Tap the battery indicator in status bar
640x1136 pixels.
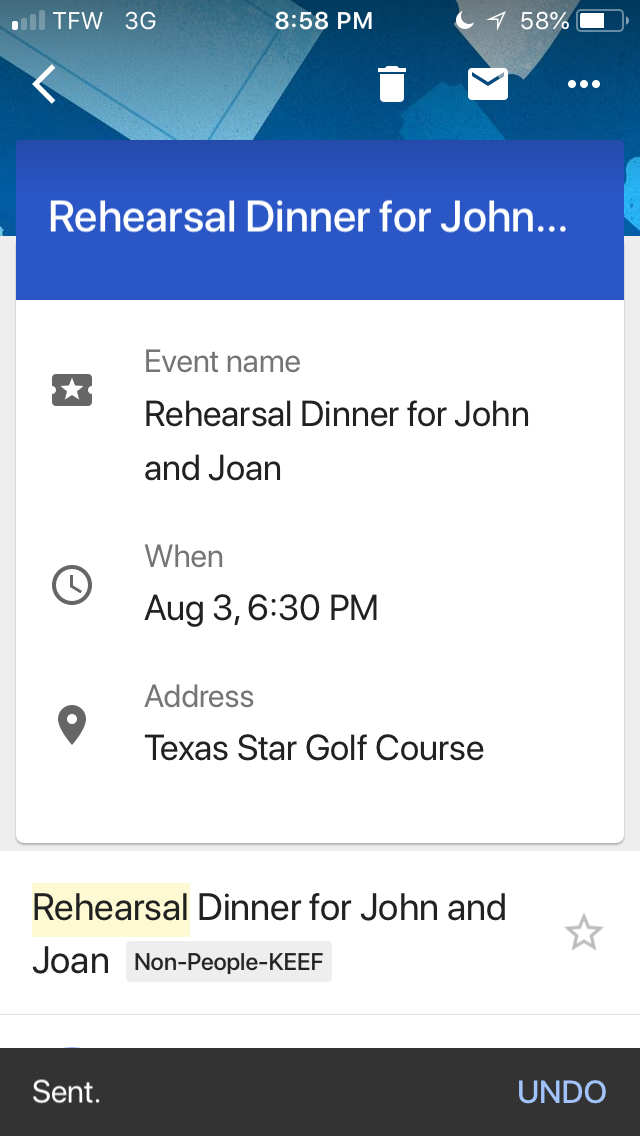600,21
